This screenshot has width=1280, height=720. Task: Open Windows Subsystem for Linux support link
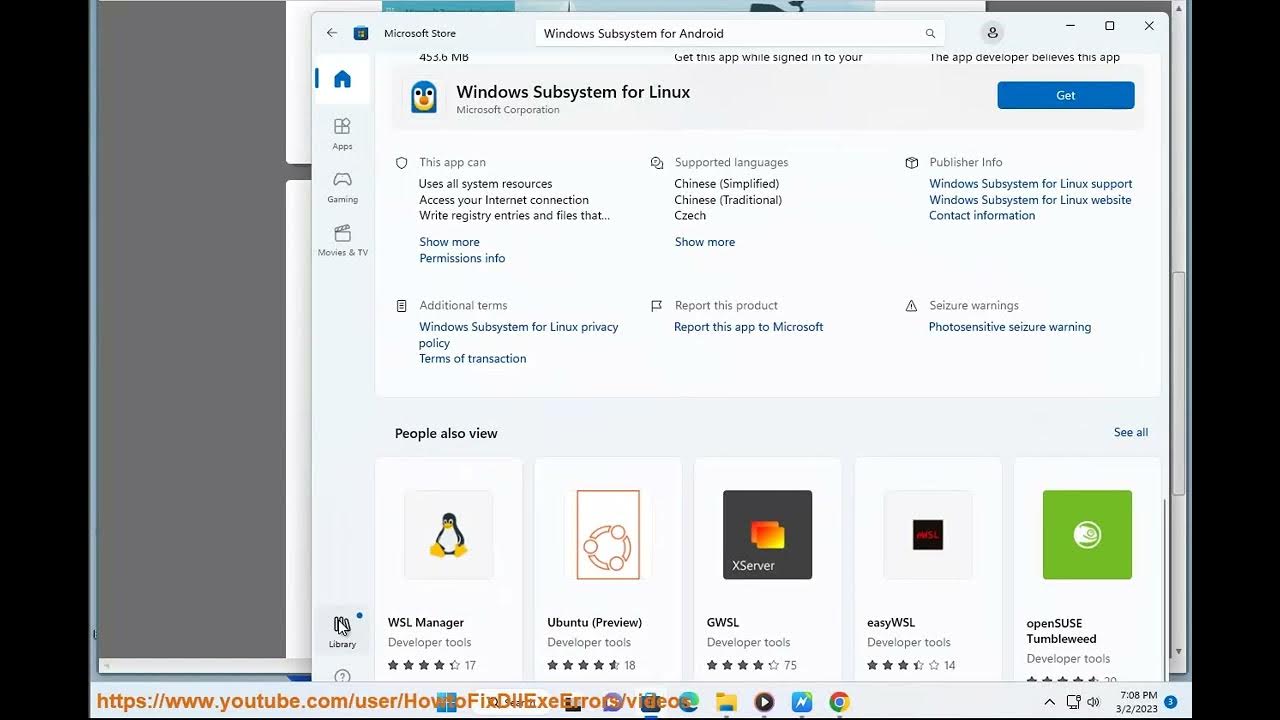click(x=1030, y=184)
